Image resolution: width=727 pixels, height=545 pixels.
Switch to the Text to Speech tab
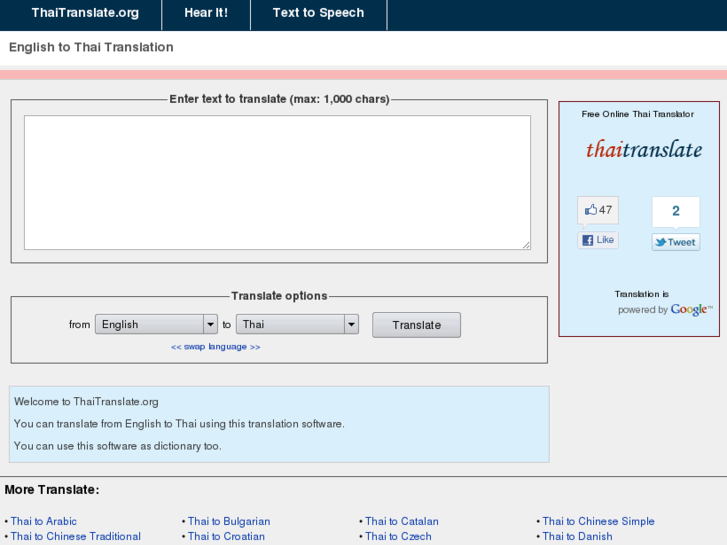click(318, 13)
